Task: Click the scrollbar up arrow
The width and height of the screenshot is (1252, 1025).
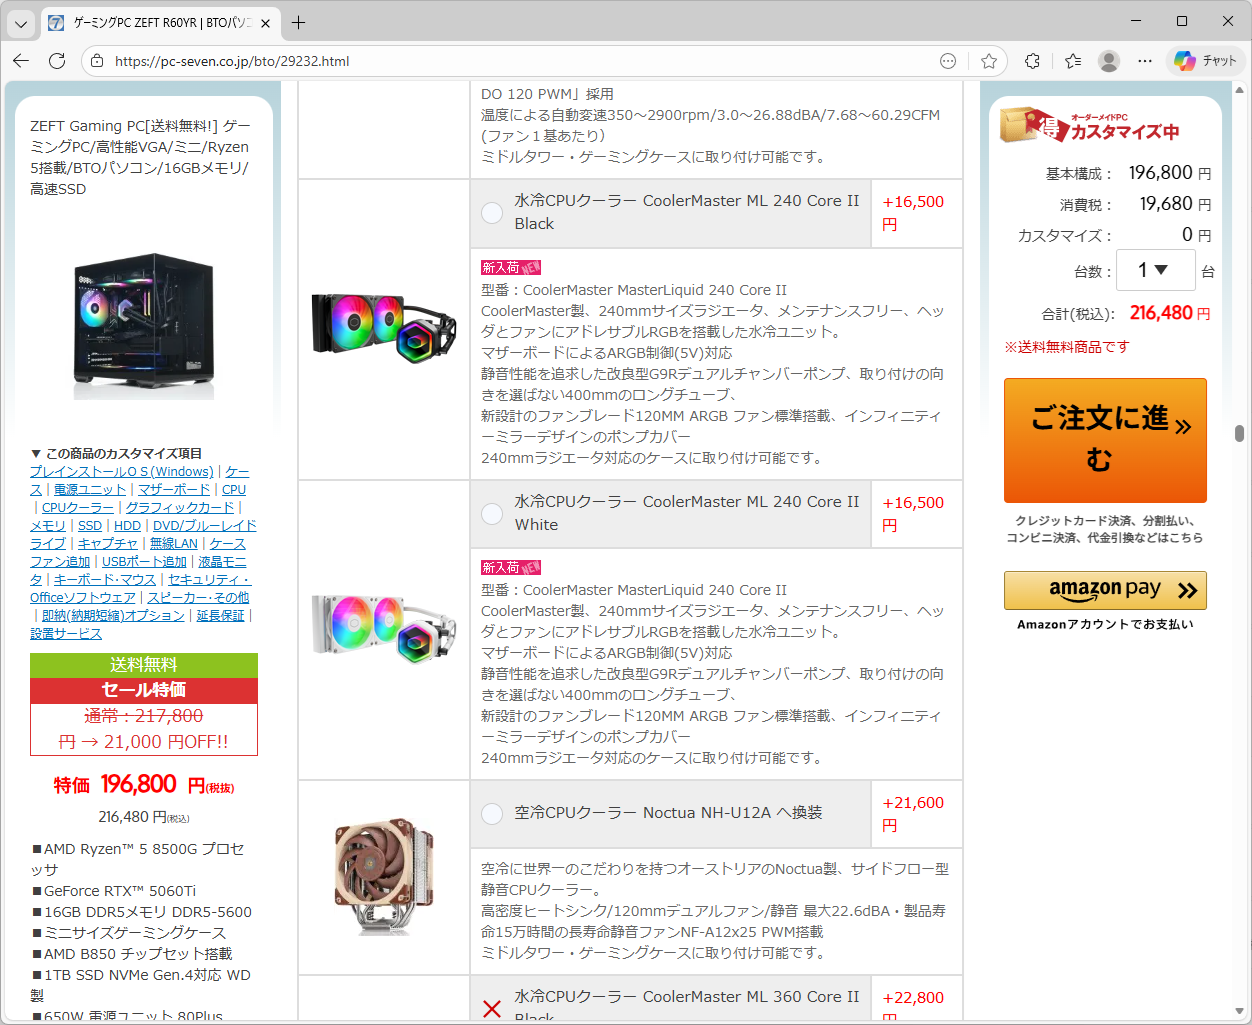Action: pos(1240,90)
